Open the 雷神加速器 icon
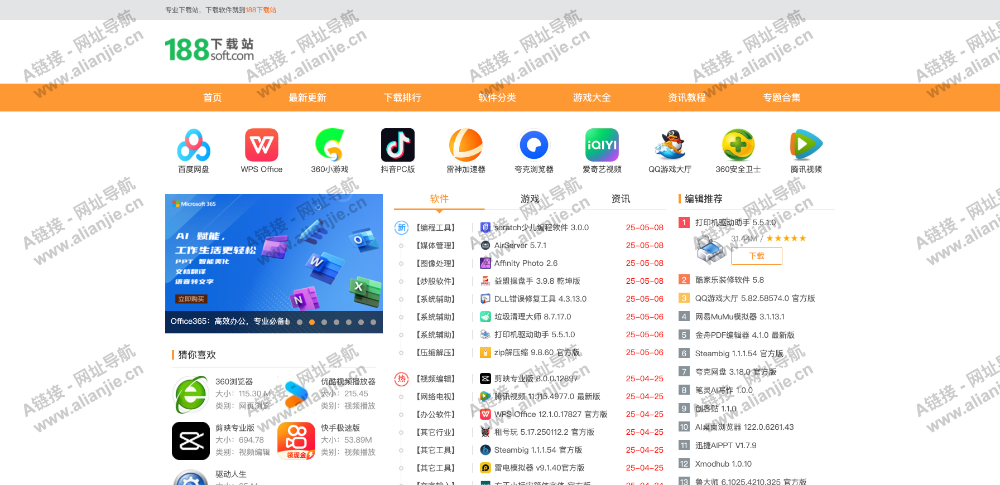The width and height of the screenshot is (1000, 485). coord(466,145)
